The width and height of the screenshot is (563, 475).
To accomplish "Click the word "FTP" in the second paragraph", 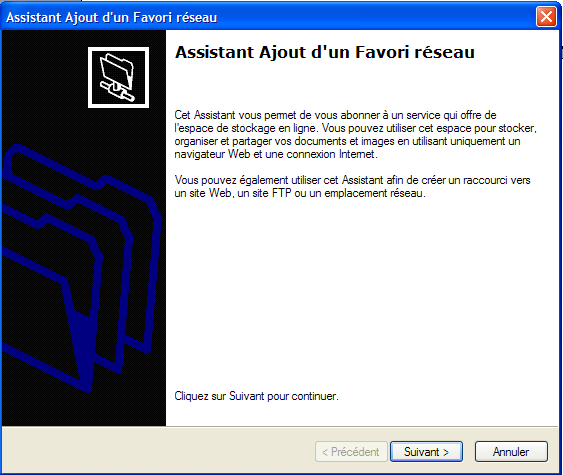I will [282, 193].
